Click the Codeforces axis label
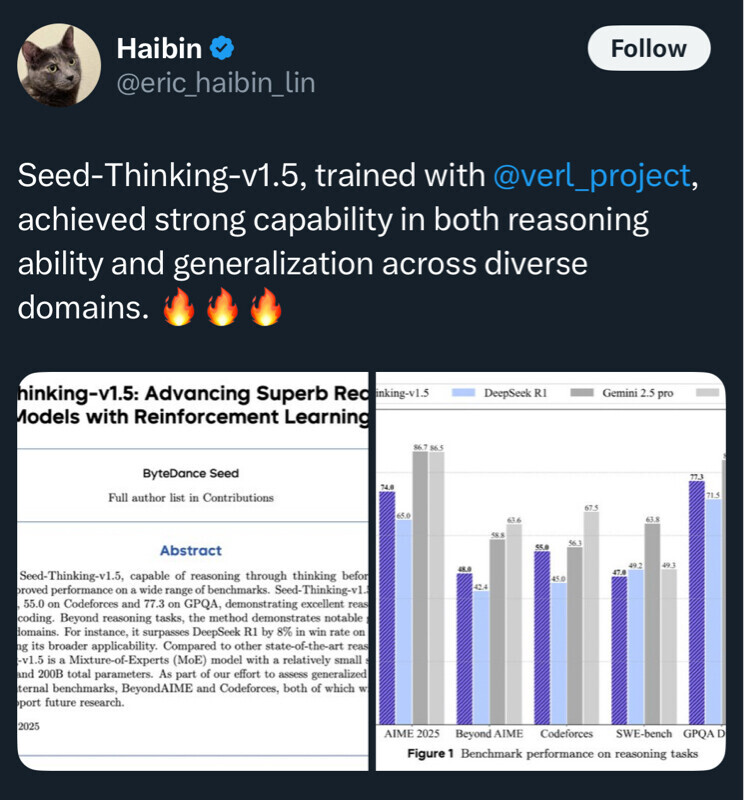This screenshot has width=744, height=800. click(x=566, y=733)
